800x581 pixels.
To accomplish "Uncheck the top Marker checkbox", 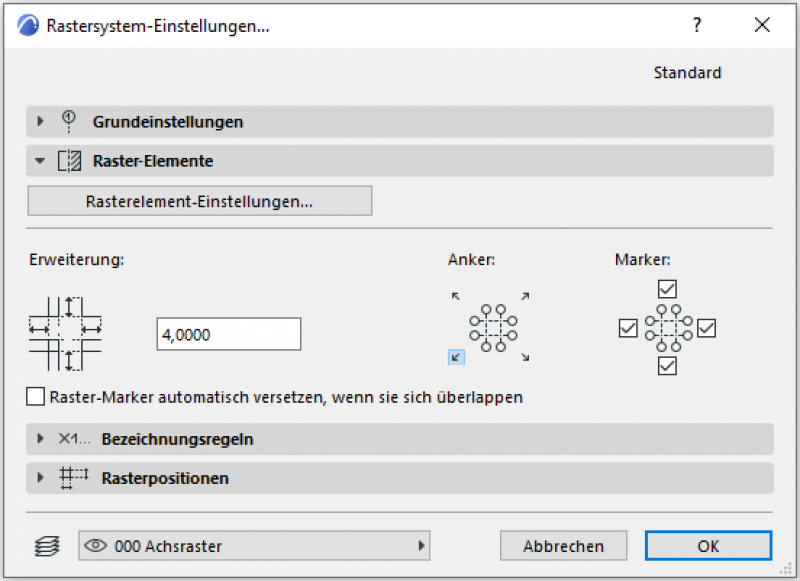I will click(x=668, y=289).
